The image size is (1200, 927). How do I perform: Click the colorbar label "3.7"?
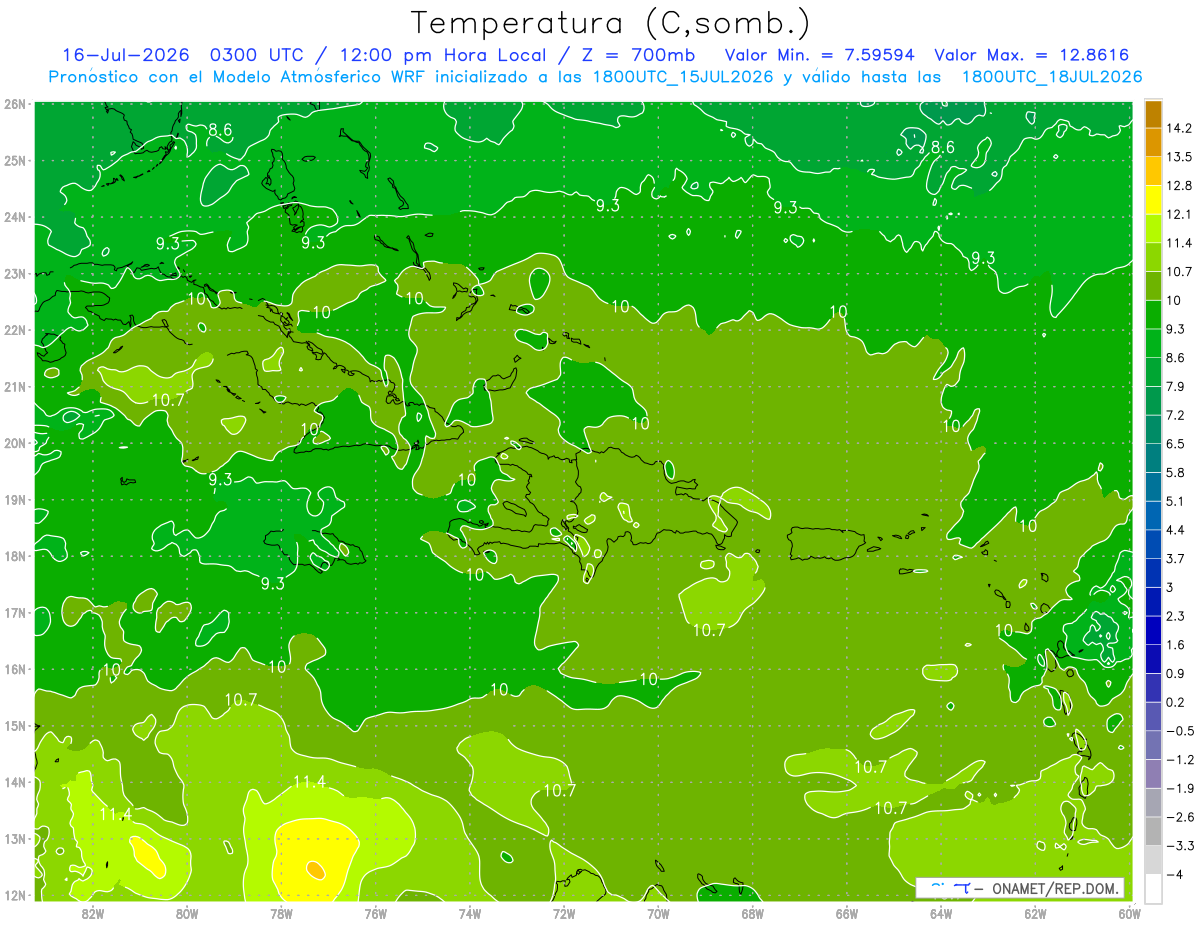click(x=1176, y=558)
